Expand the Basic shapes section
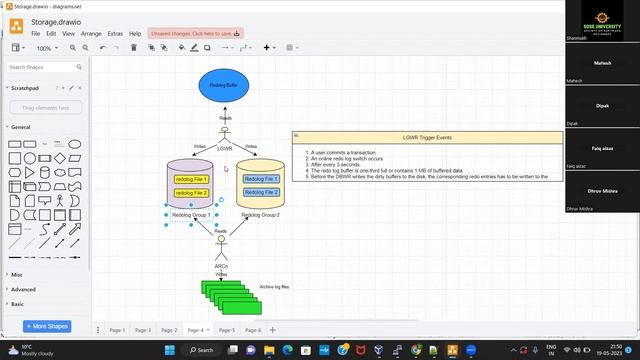This screenshot has width=640, height=360. (x=17, y=304)
